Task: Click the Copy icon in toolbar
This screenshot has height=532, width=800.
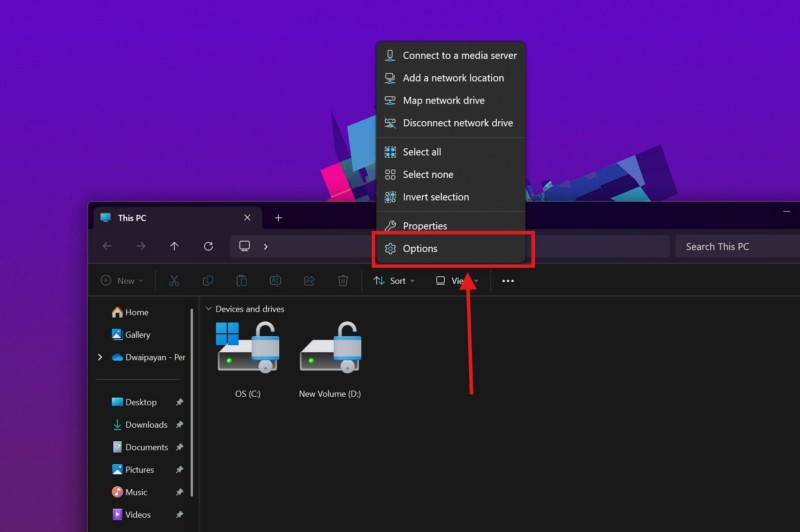Action: (x=208, y=281)
